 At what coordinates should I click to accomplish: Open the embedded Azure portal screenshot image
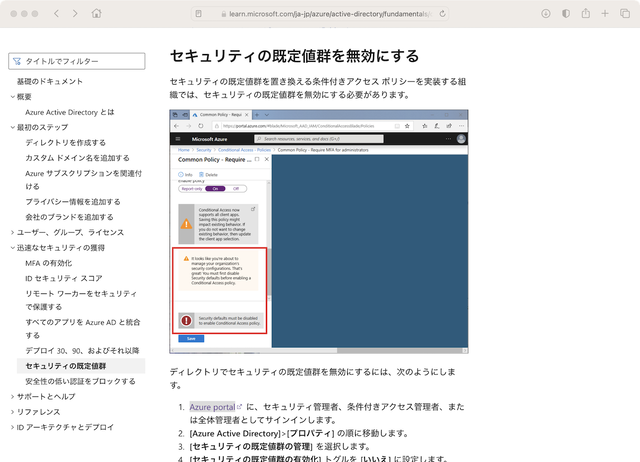[319, 231]
